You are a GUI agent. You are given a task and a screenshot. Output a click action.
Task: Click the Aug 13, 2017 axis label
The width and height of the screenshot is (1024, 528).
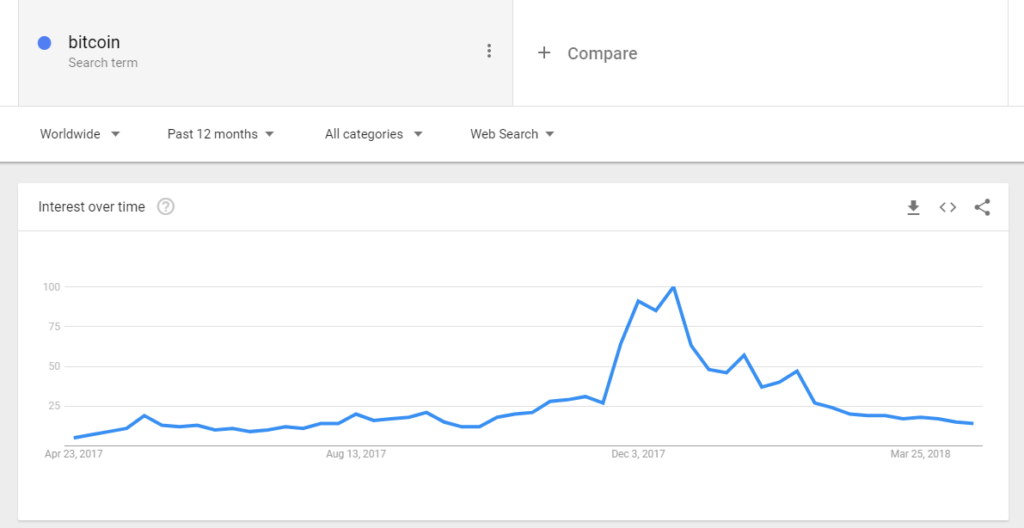coord(356,454)
